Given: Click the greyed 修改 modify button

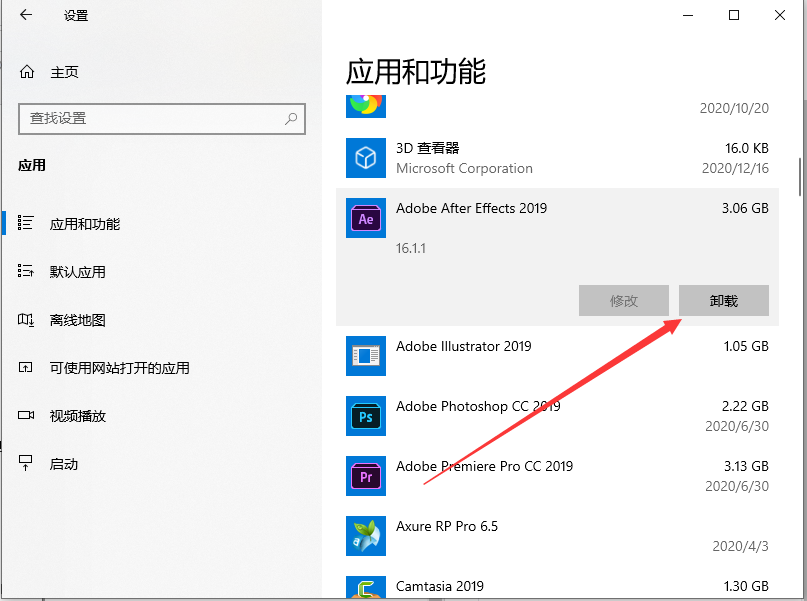Looking at the screenshot, I should tap(624, 300).
